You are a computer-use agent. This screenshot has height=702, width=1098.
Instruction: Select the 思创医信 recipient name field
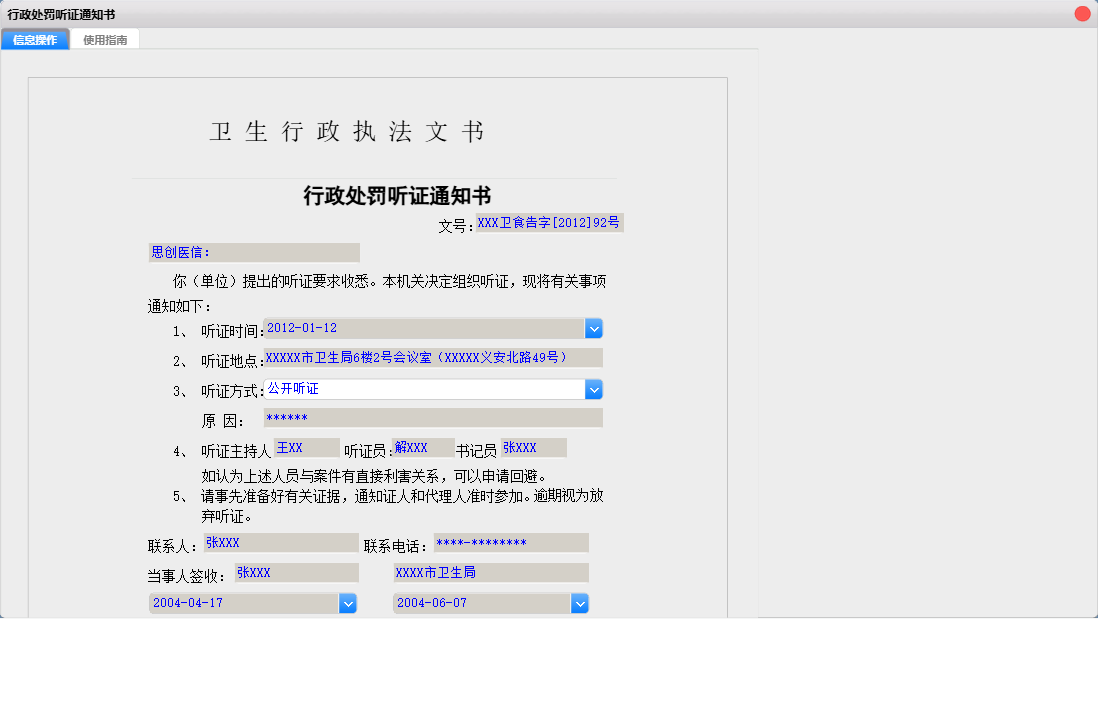click(x=254, y=252)
